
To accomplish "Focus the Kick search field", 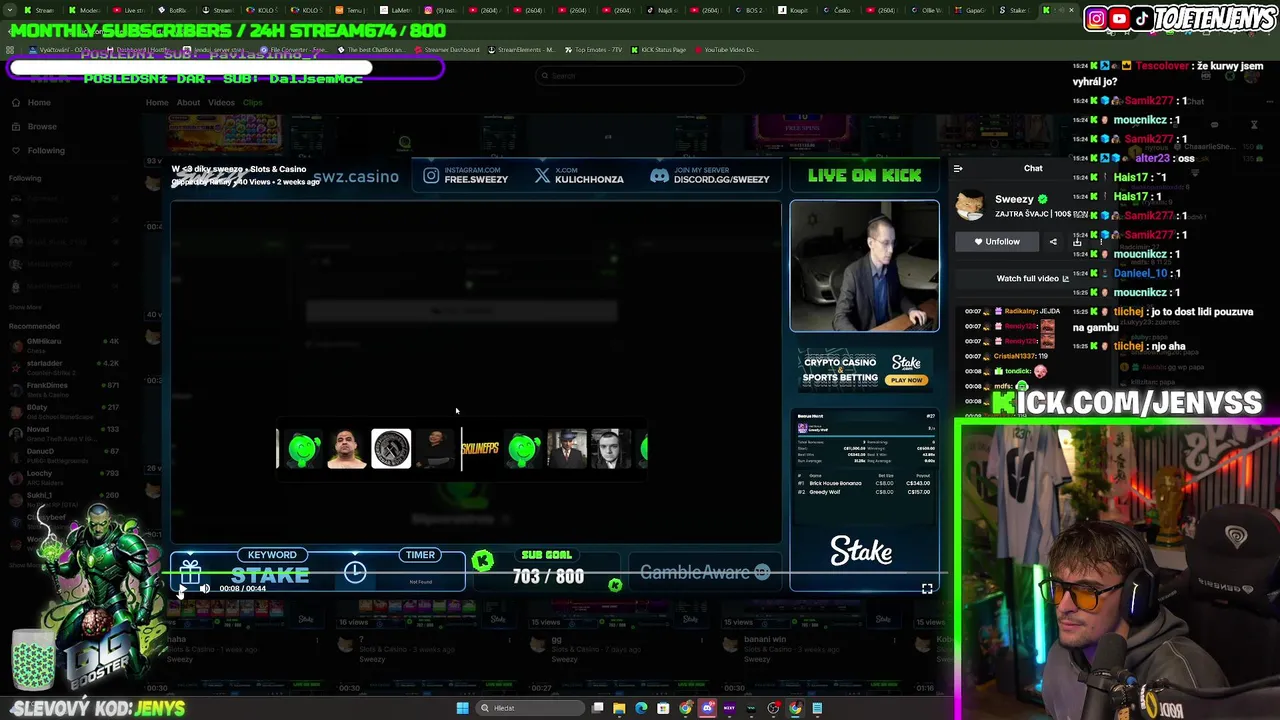I will (x=640, y=76).
